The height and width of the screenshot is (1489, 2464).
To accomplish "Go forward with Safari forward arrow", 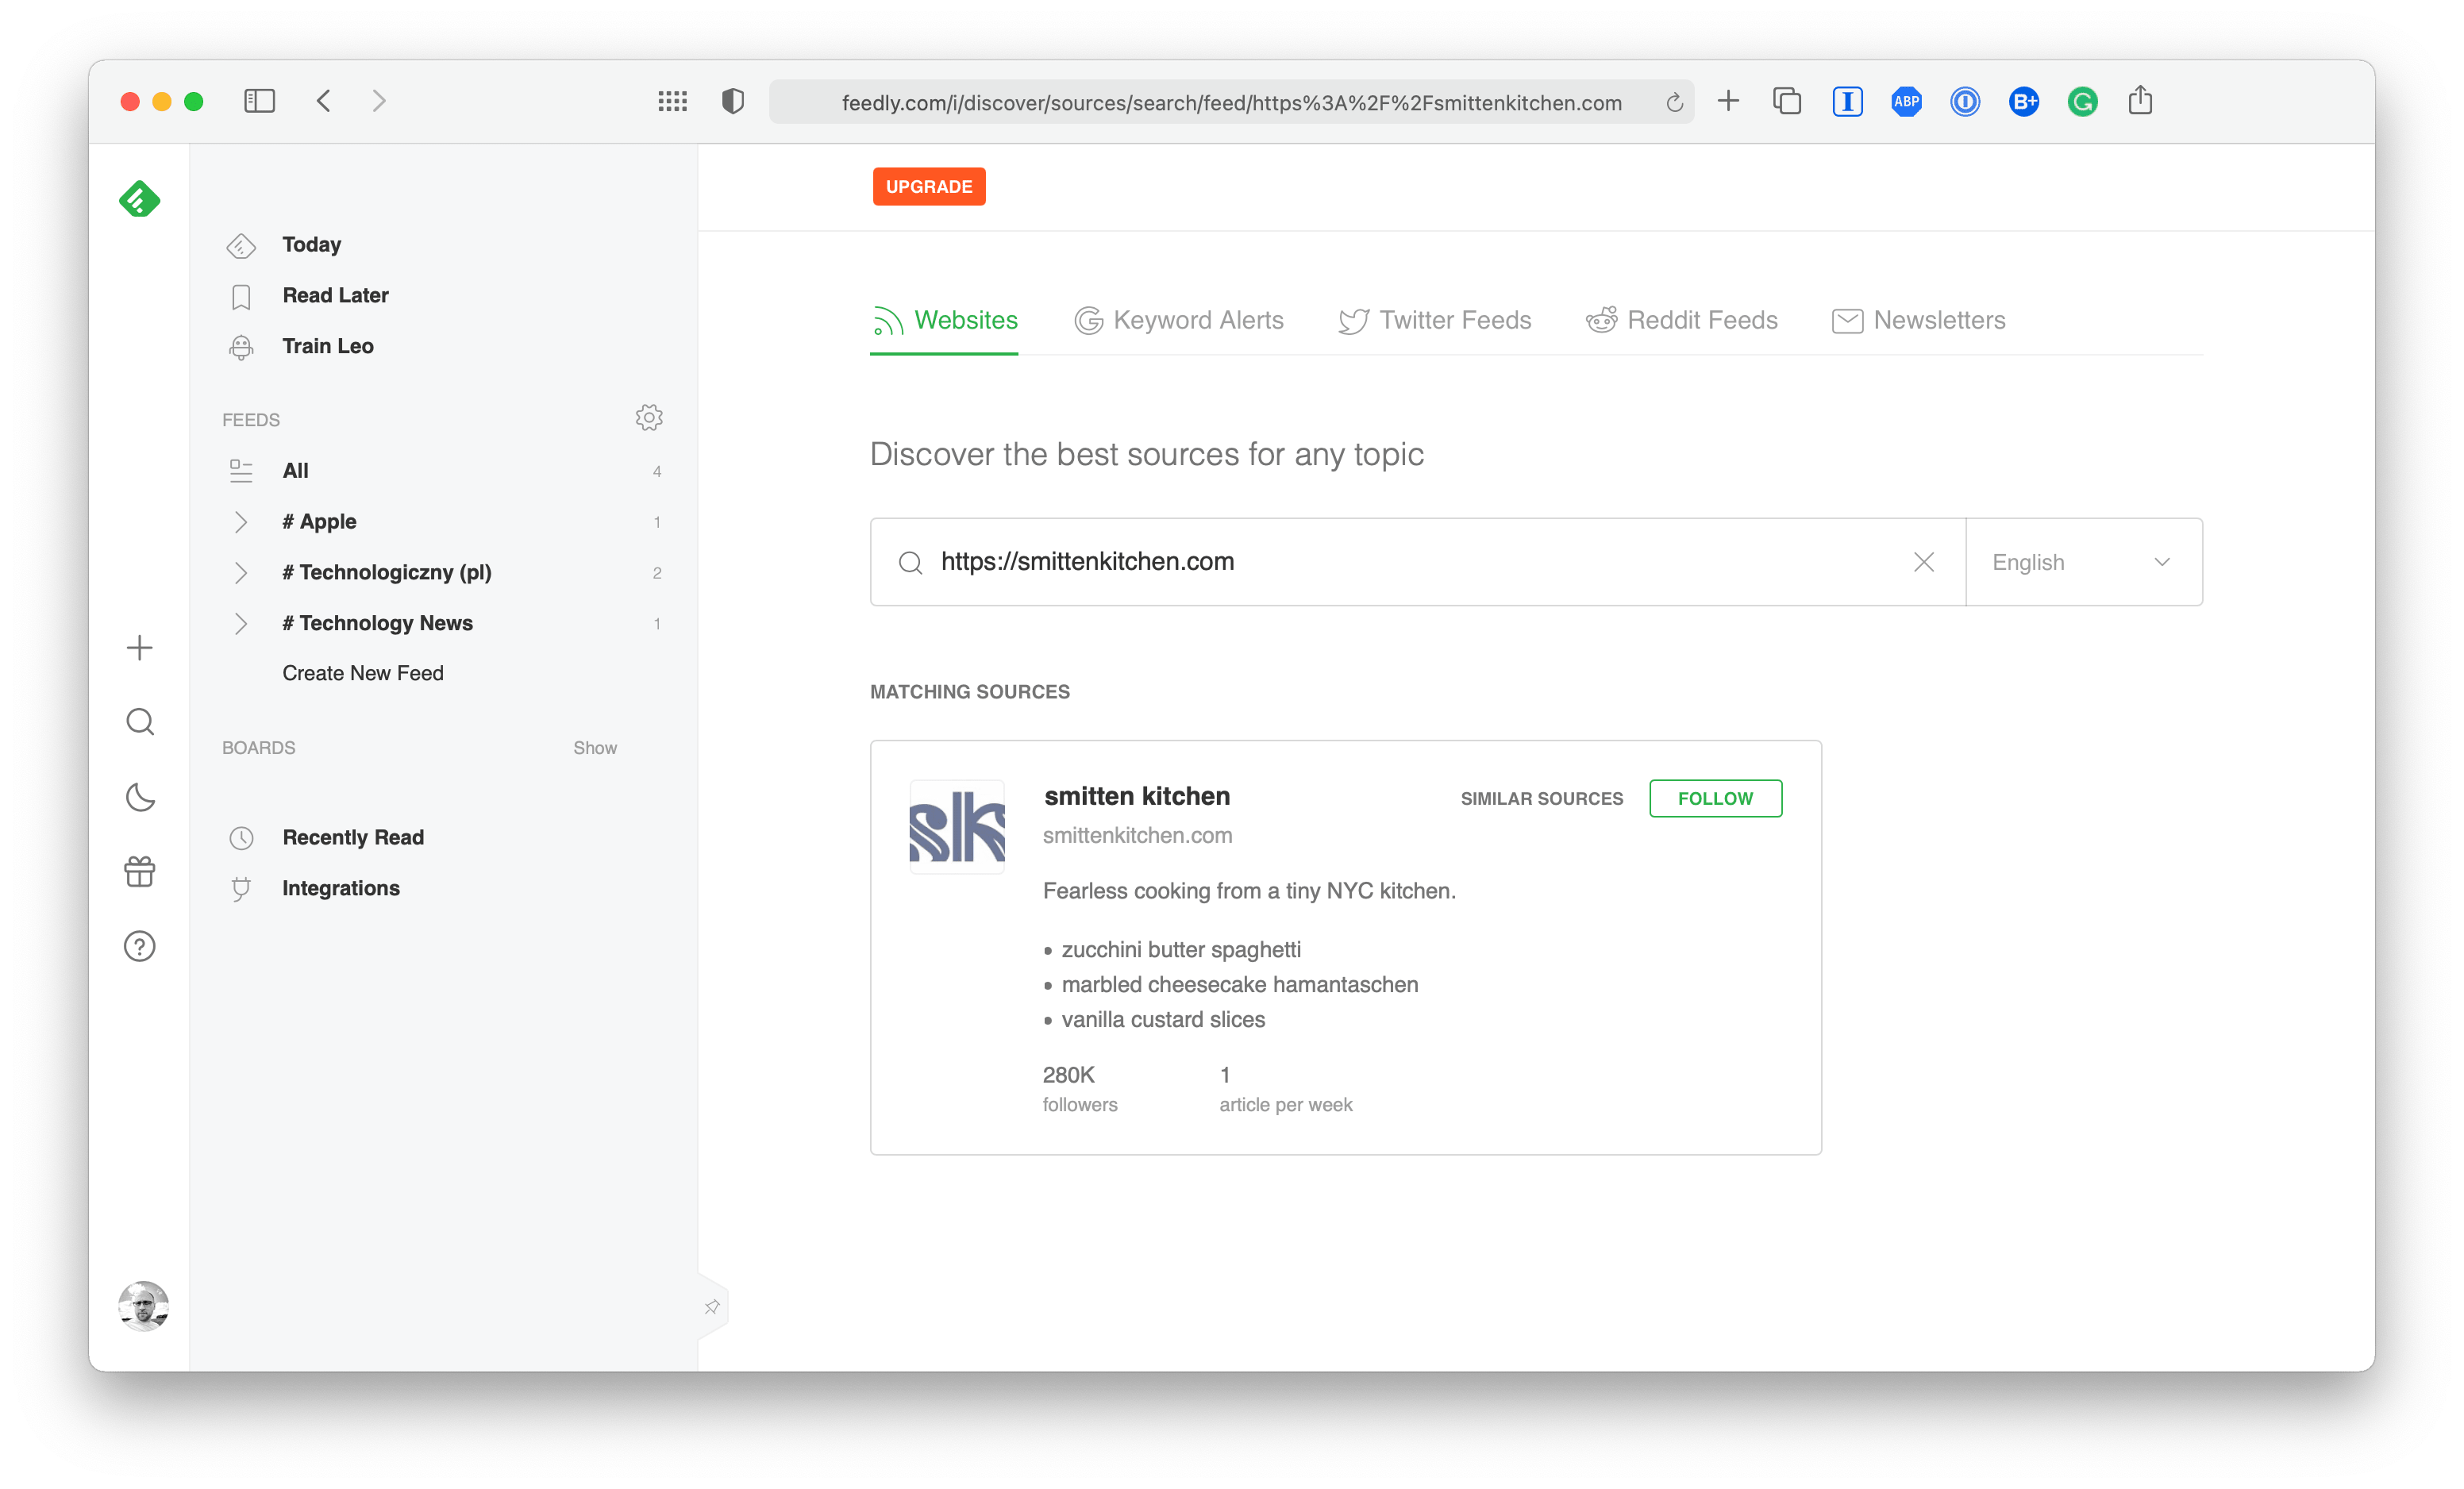I will [x=379, y=101].
